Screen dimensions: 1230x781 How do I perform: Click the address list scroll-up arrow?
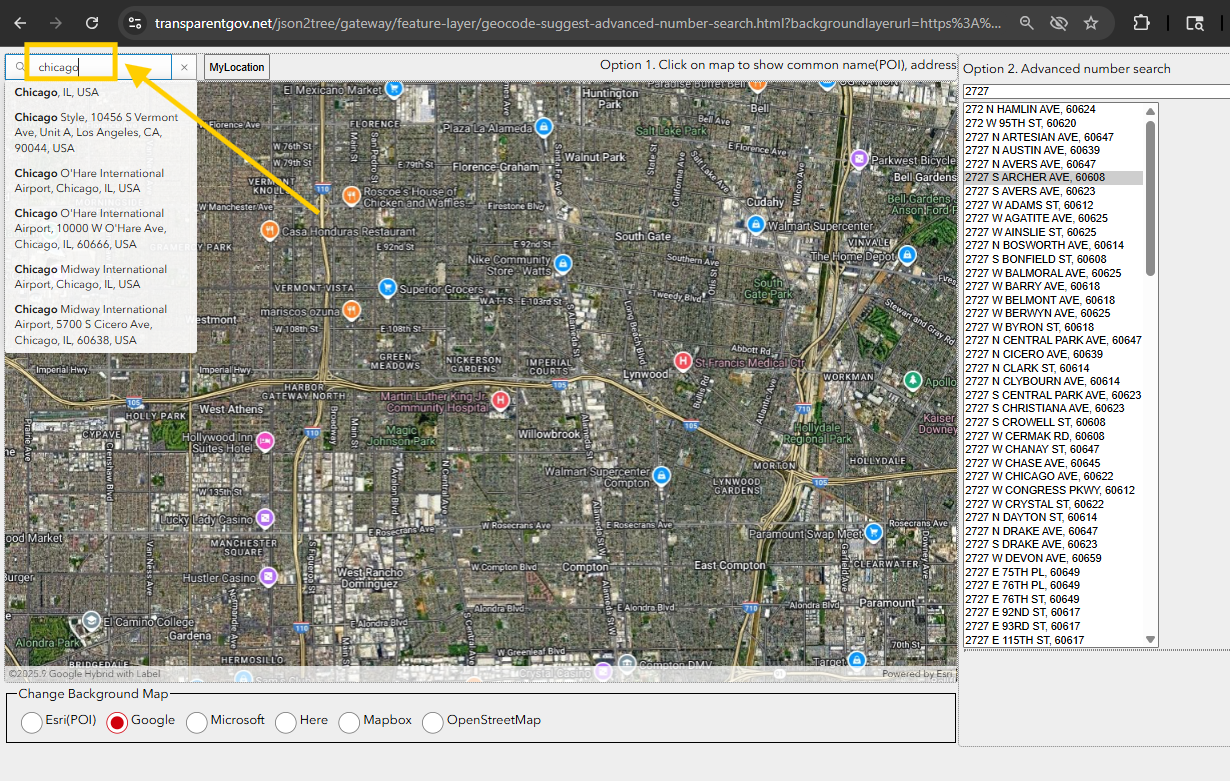1150,111
